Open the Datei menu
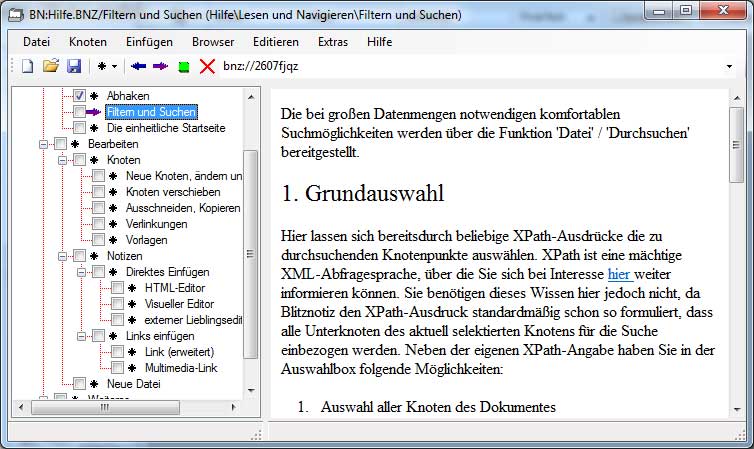 point(37,42)
